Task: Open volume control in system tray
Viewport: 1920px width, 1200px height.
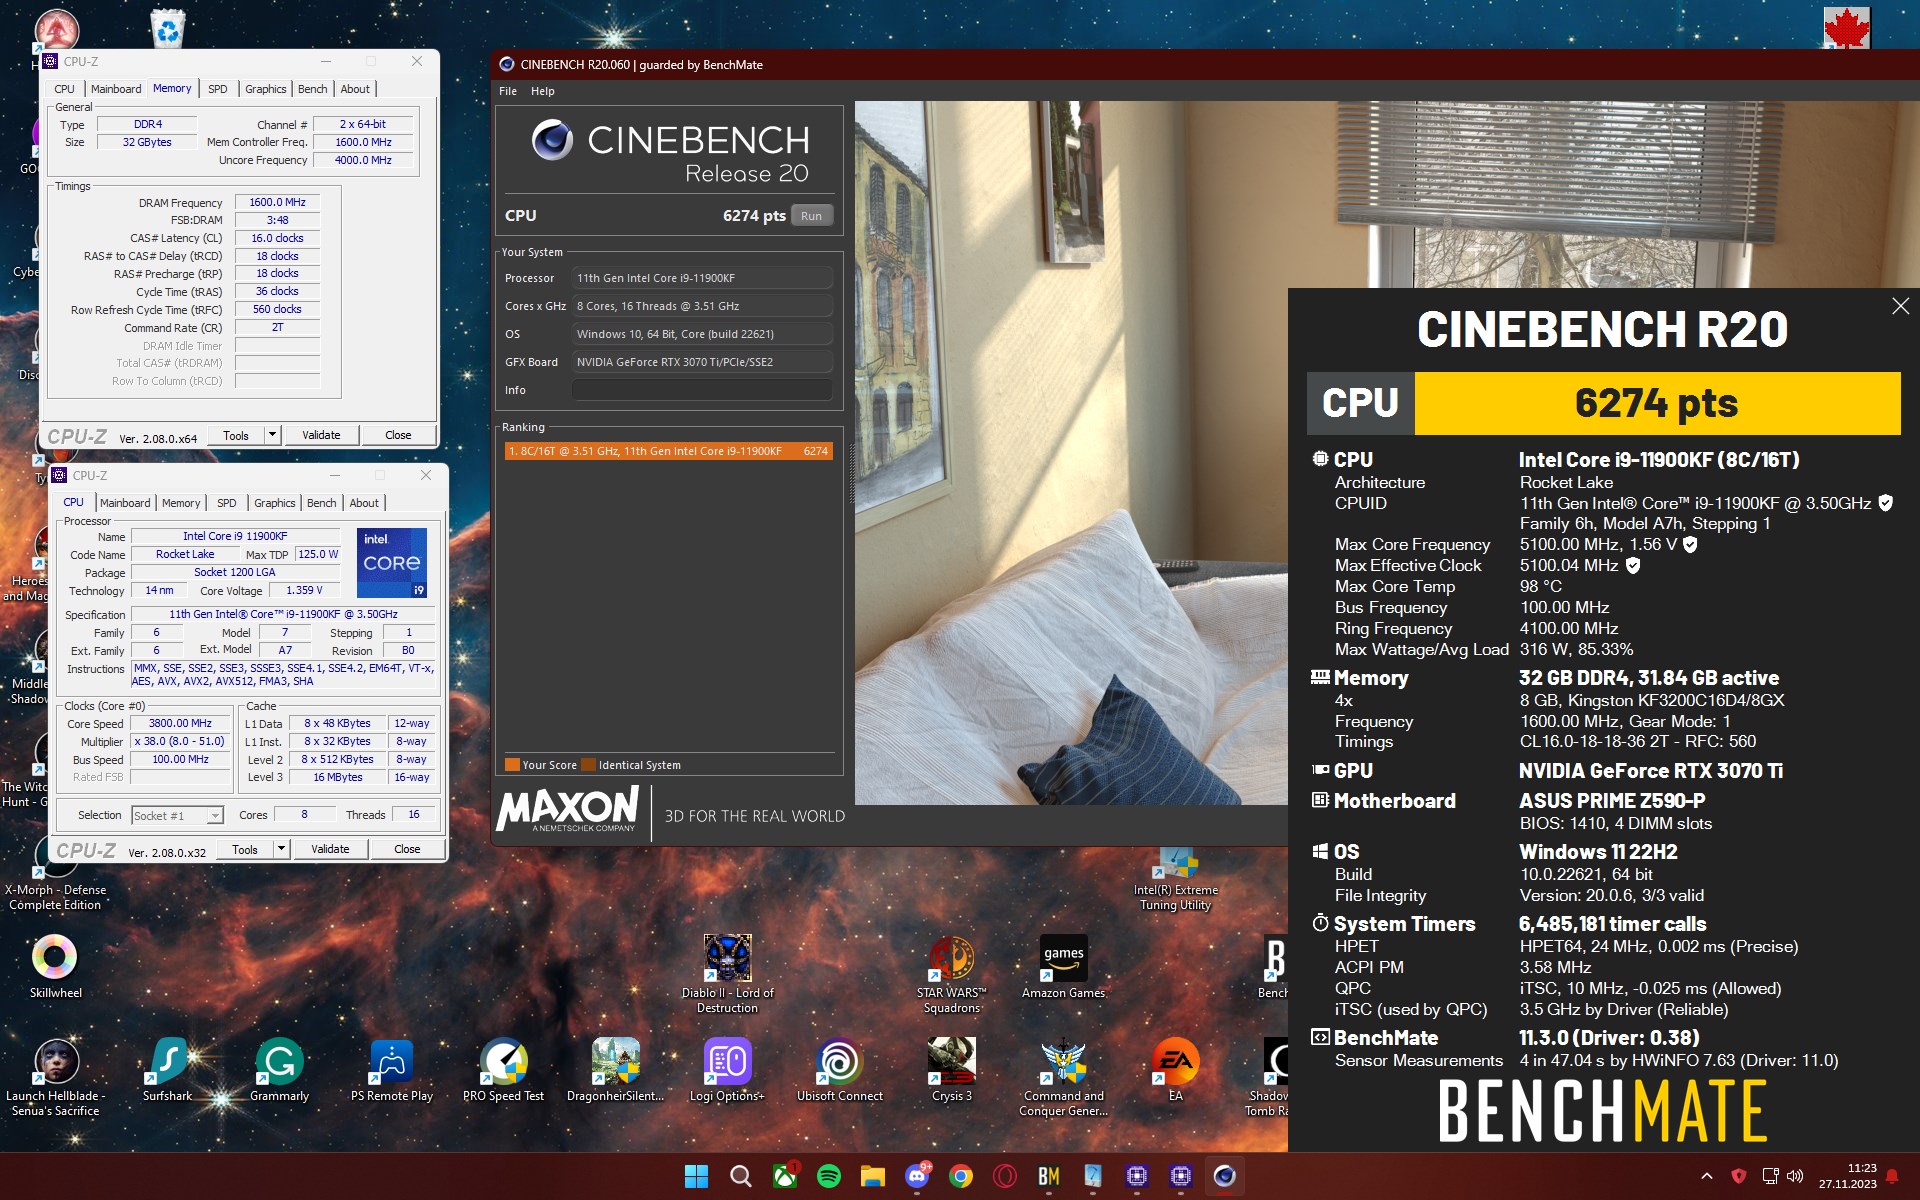Action: [x=1795, y=1176]
